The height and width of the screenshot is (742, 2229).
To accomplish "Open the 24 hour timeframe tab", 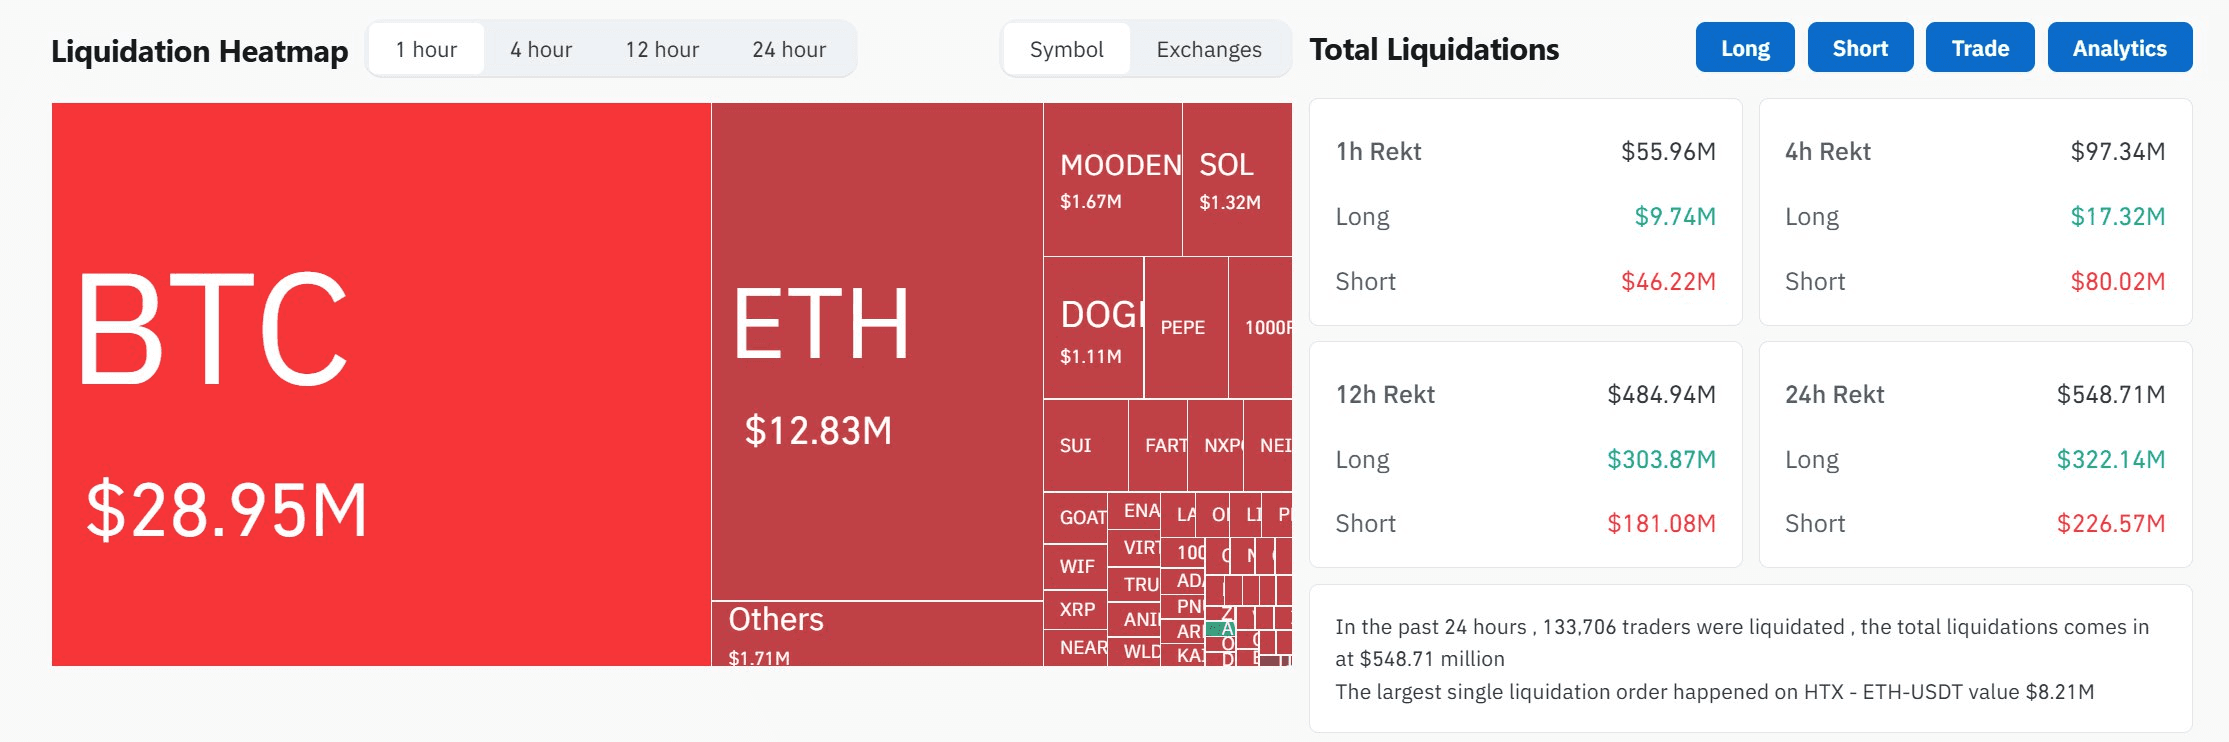I will tap(789, 49).
